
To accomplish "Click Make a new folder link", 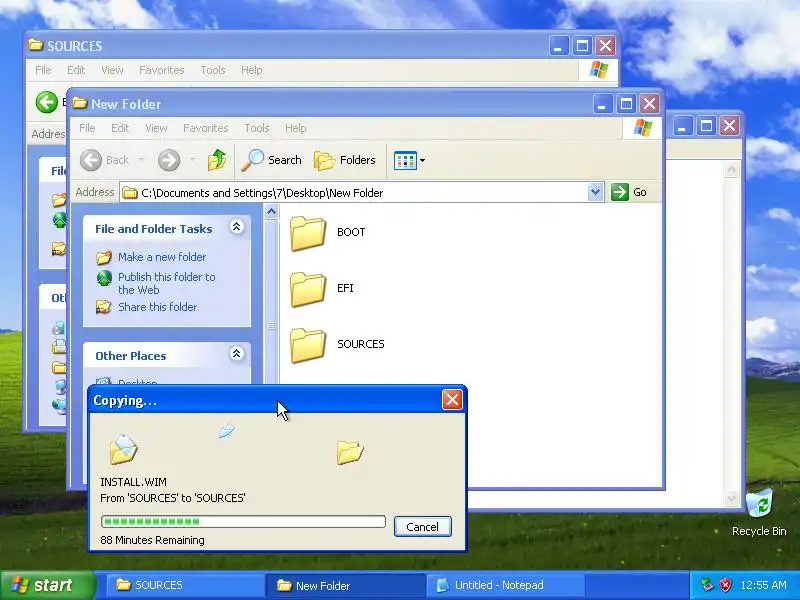I will click(x=162, y=257).
